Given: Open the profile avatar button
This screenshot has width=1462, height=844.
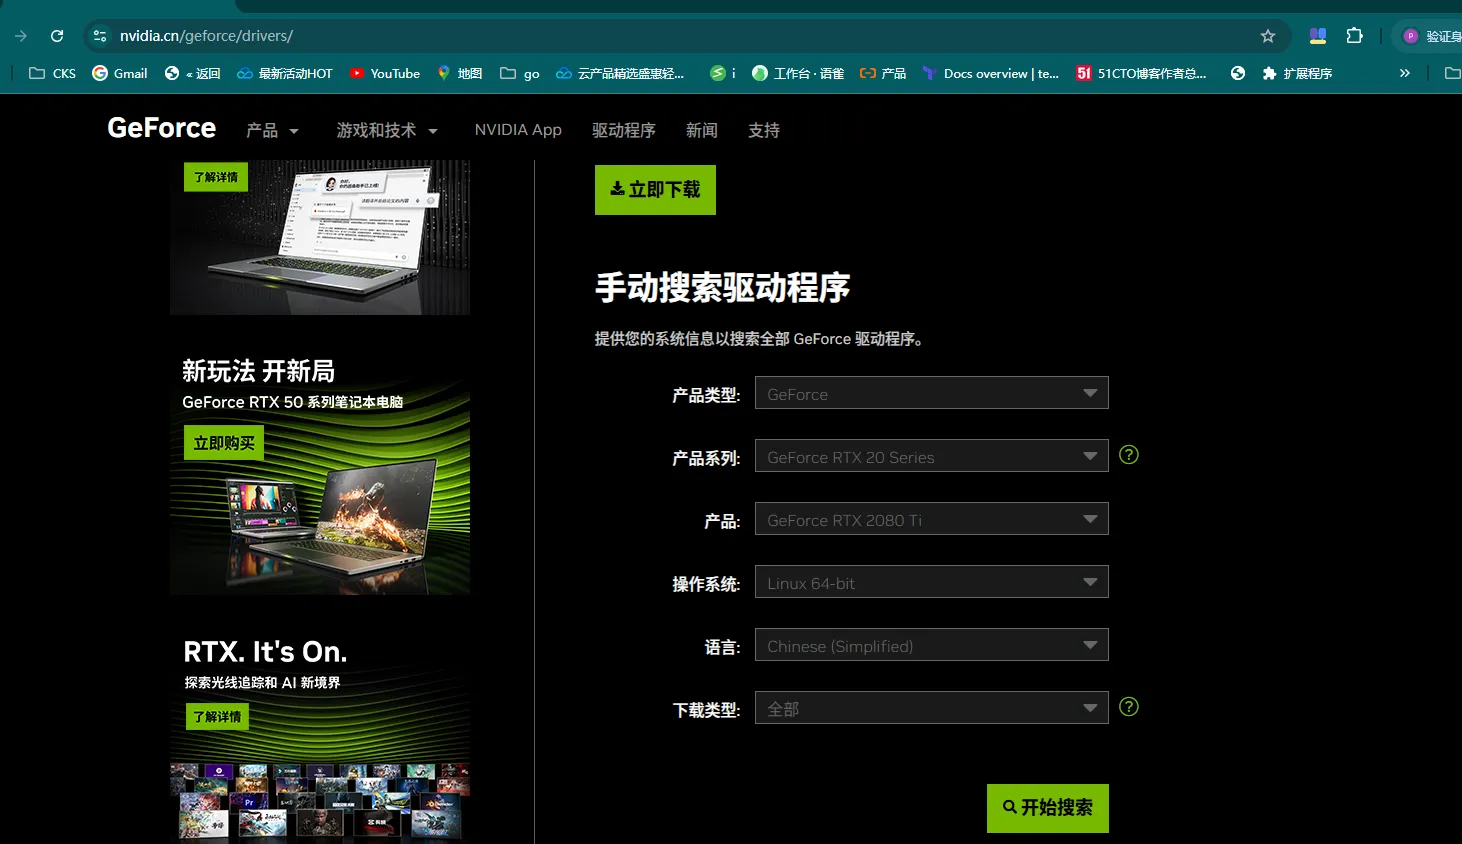Looking at the screenshot, I should 1411,36.
